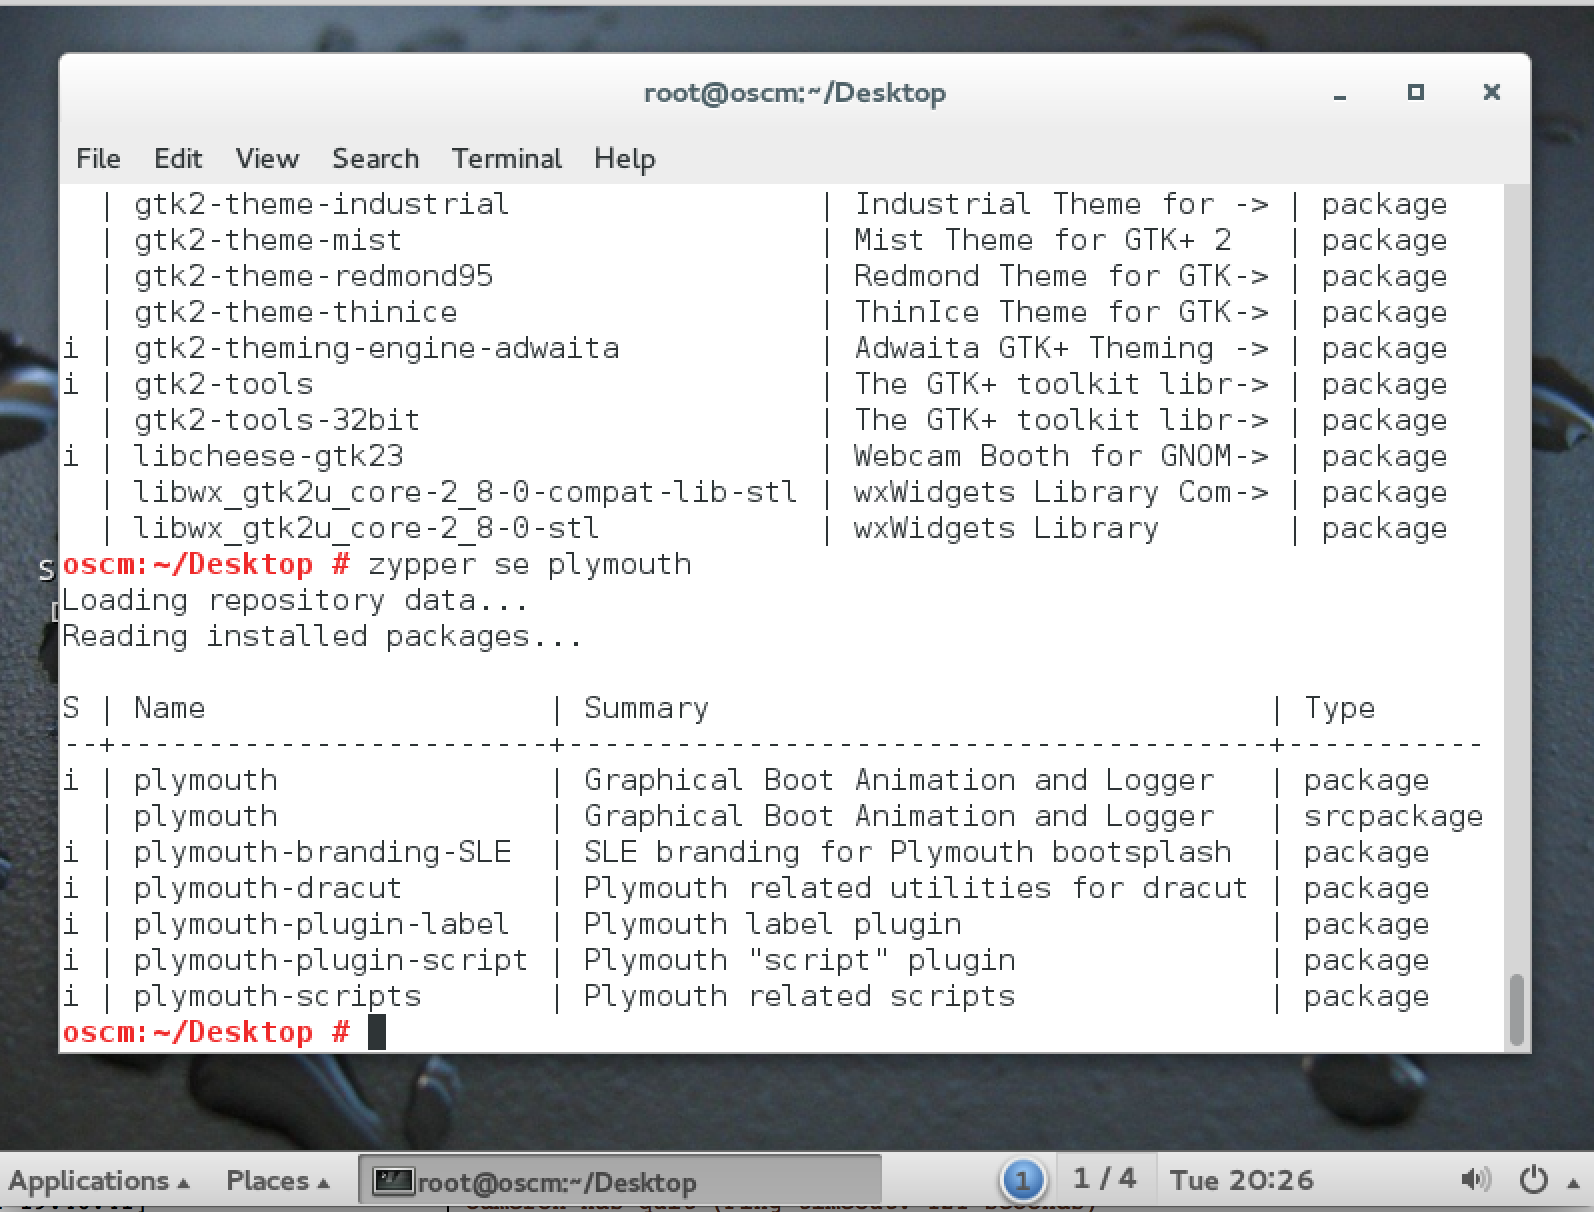Image resolution: width=1594 pixels, height=1212 pixels.
Task: Open the View menu
Action: pyautogui.click(x=267, y=158)
